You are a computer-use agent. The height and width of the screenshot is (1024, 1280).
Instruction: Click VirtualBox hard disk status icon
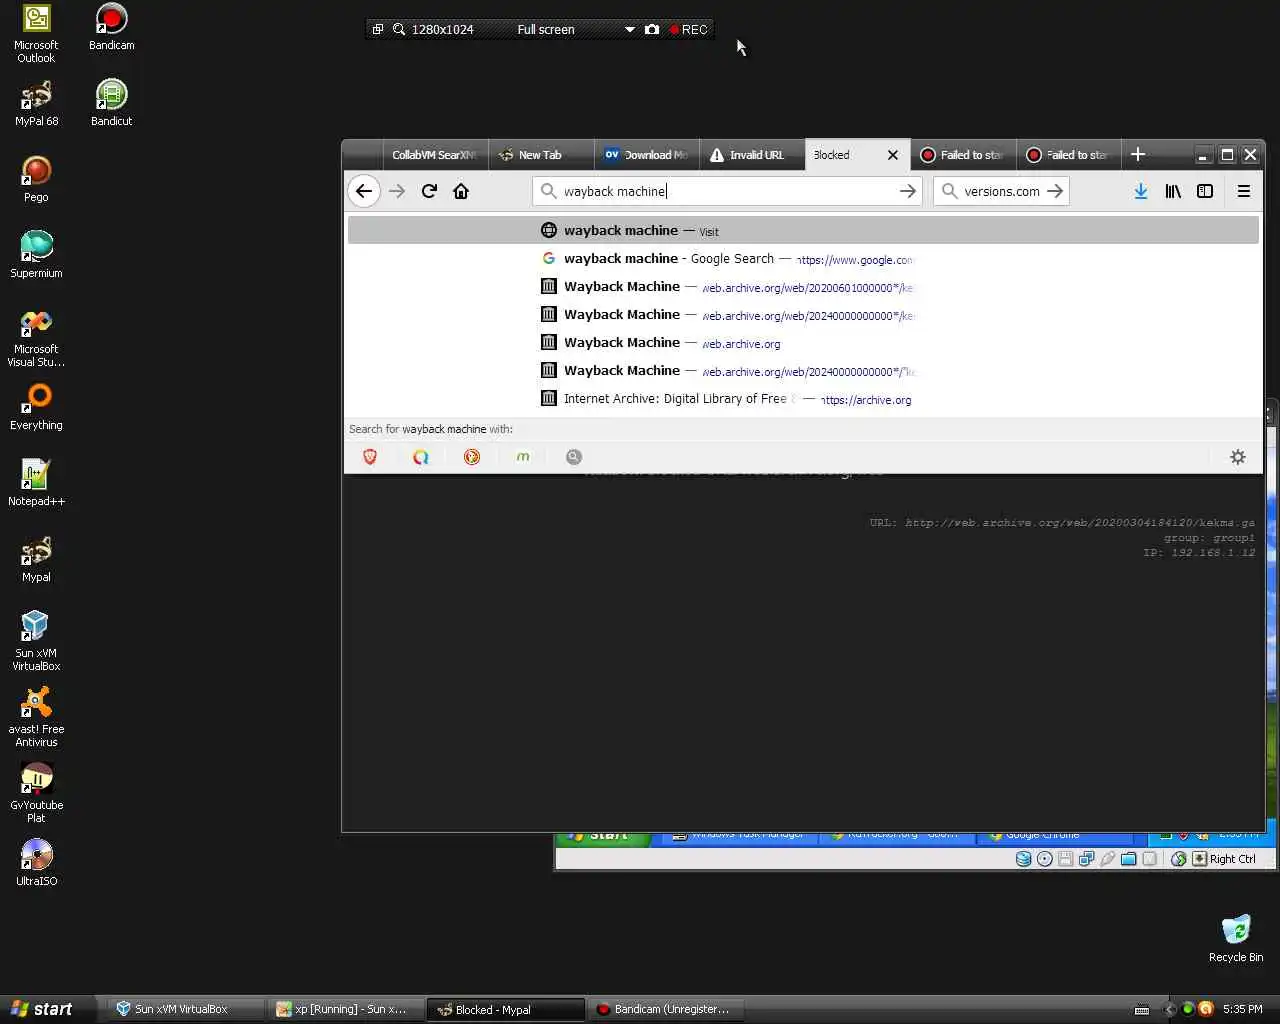[1023, 859]
